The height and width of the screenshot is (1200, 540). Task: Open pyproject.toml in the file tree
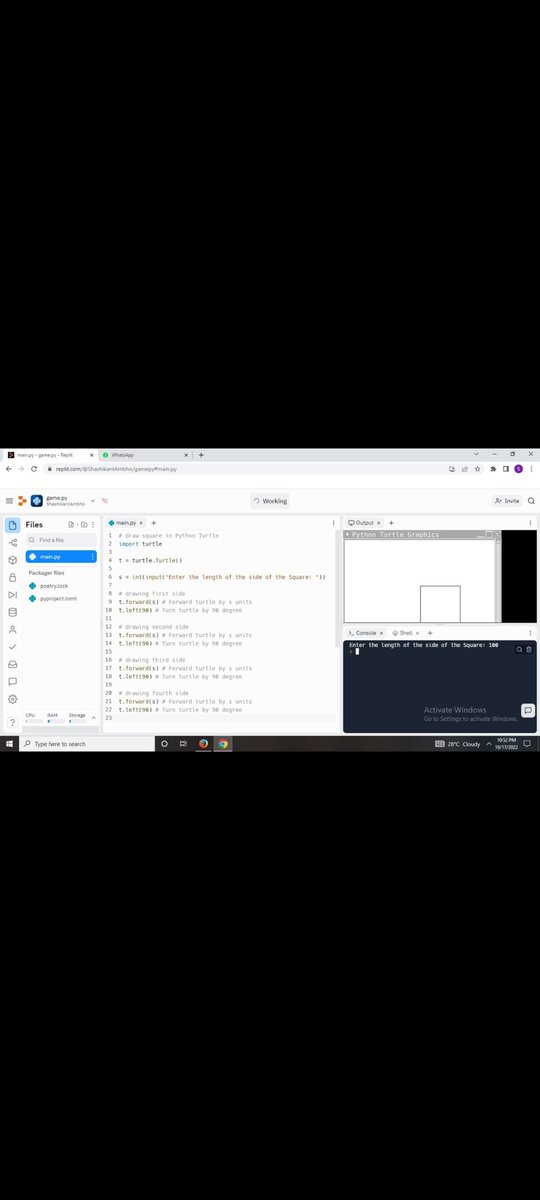(x=58, y=598)
